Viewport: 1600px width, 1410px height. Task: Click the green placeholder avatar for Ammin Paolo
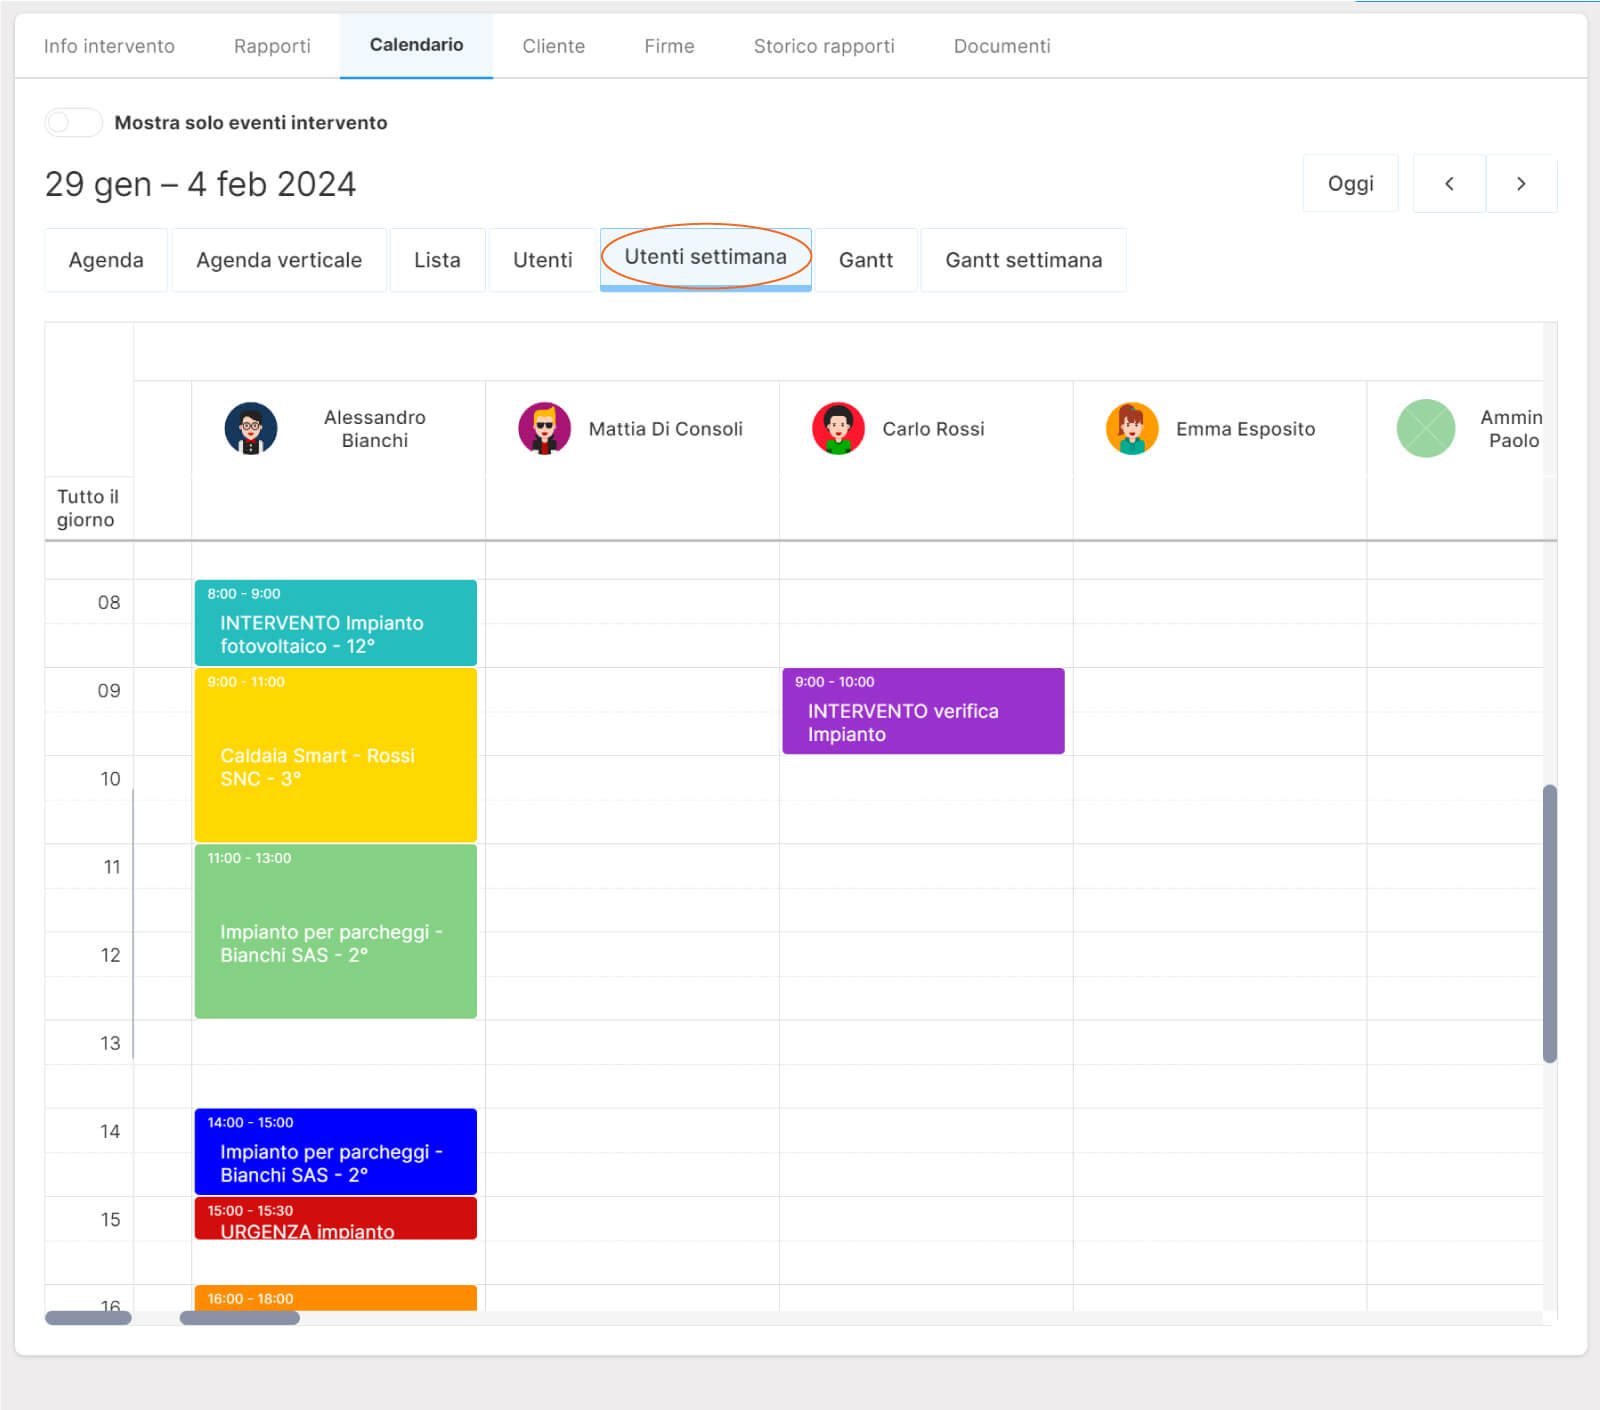(x=1425, y=429)
